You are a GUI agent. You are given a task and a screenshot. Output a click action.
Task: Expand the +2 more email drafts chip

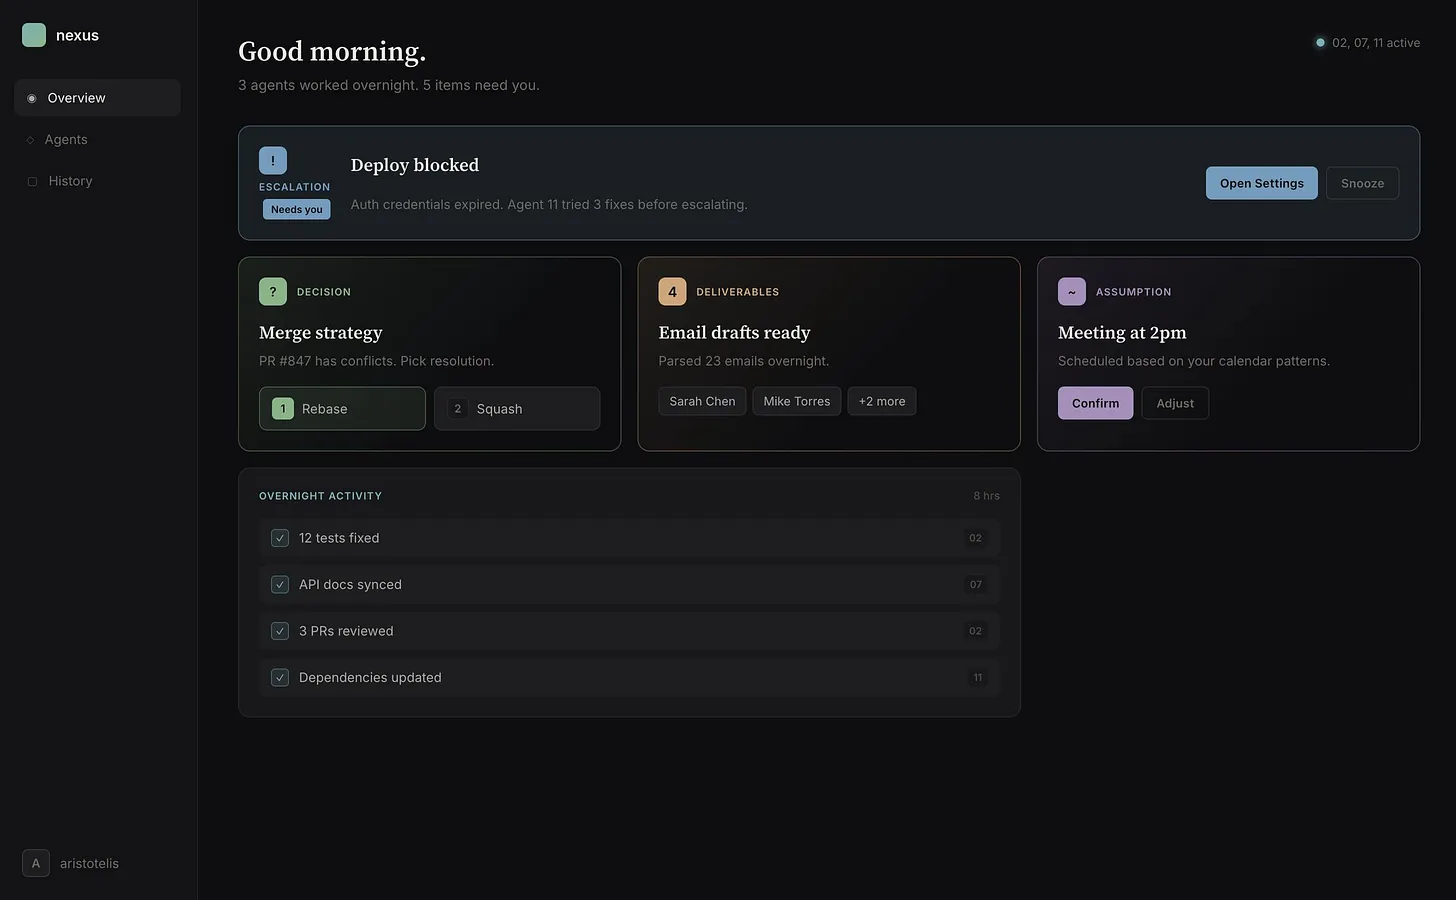coord(881,401)
